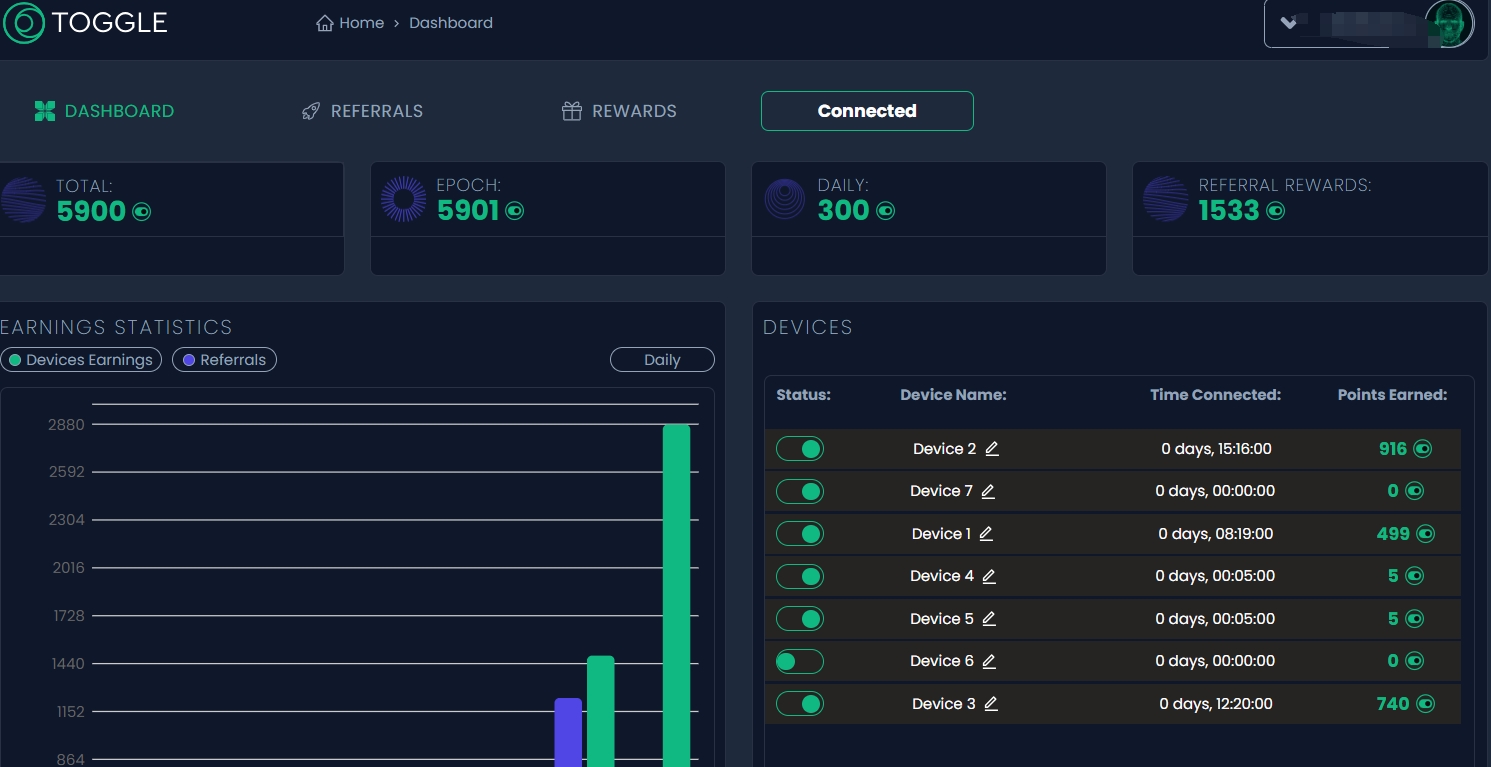Screen dimensions: 1491x767
Task: Click the token icon beside 740 points
Action: click(1425, 704)
